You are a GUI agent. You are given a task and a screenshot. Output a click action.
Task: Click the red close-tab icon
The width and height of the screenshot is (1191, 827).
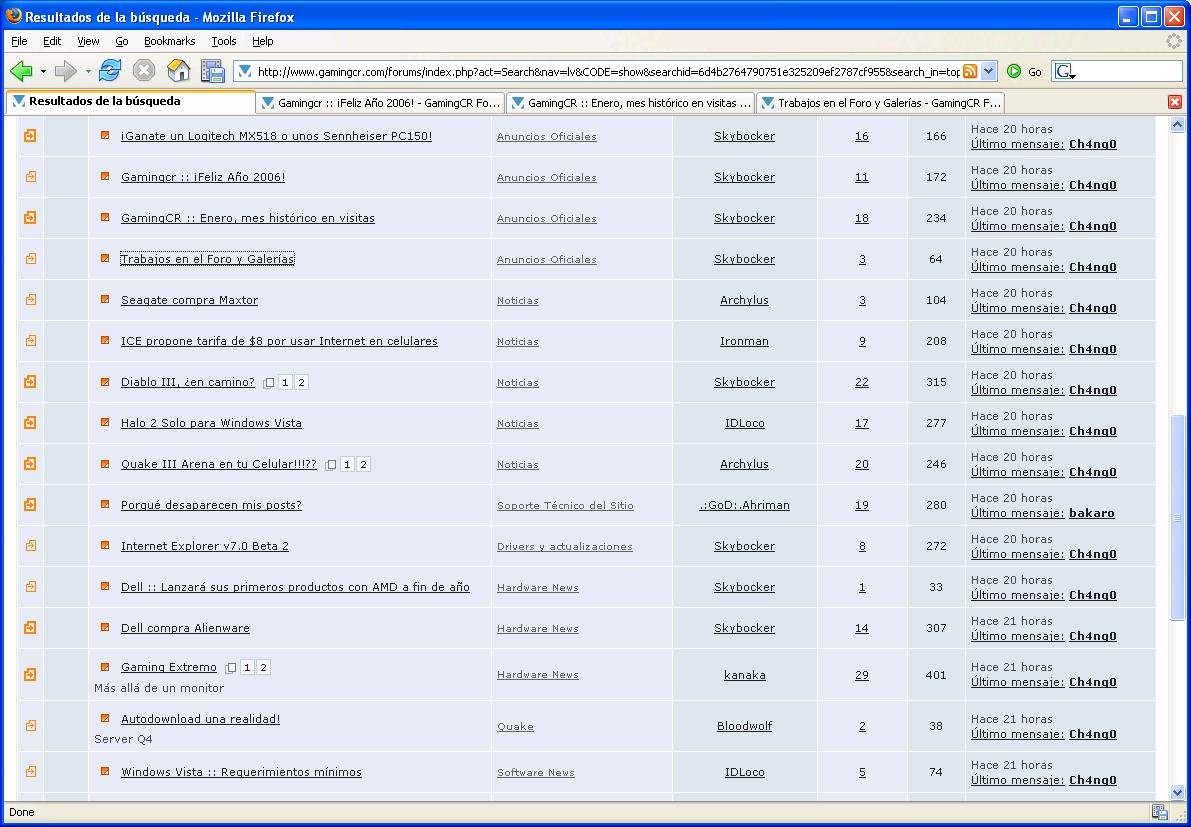1175,102
